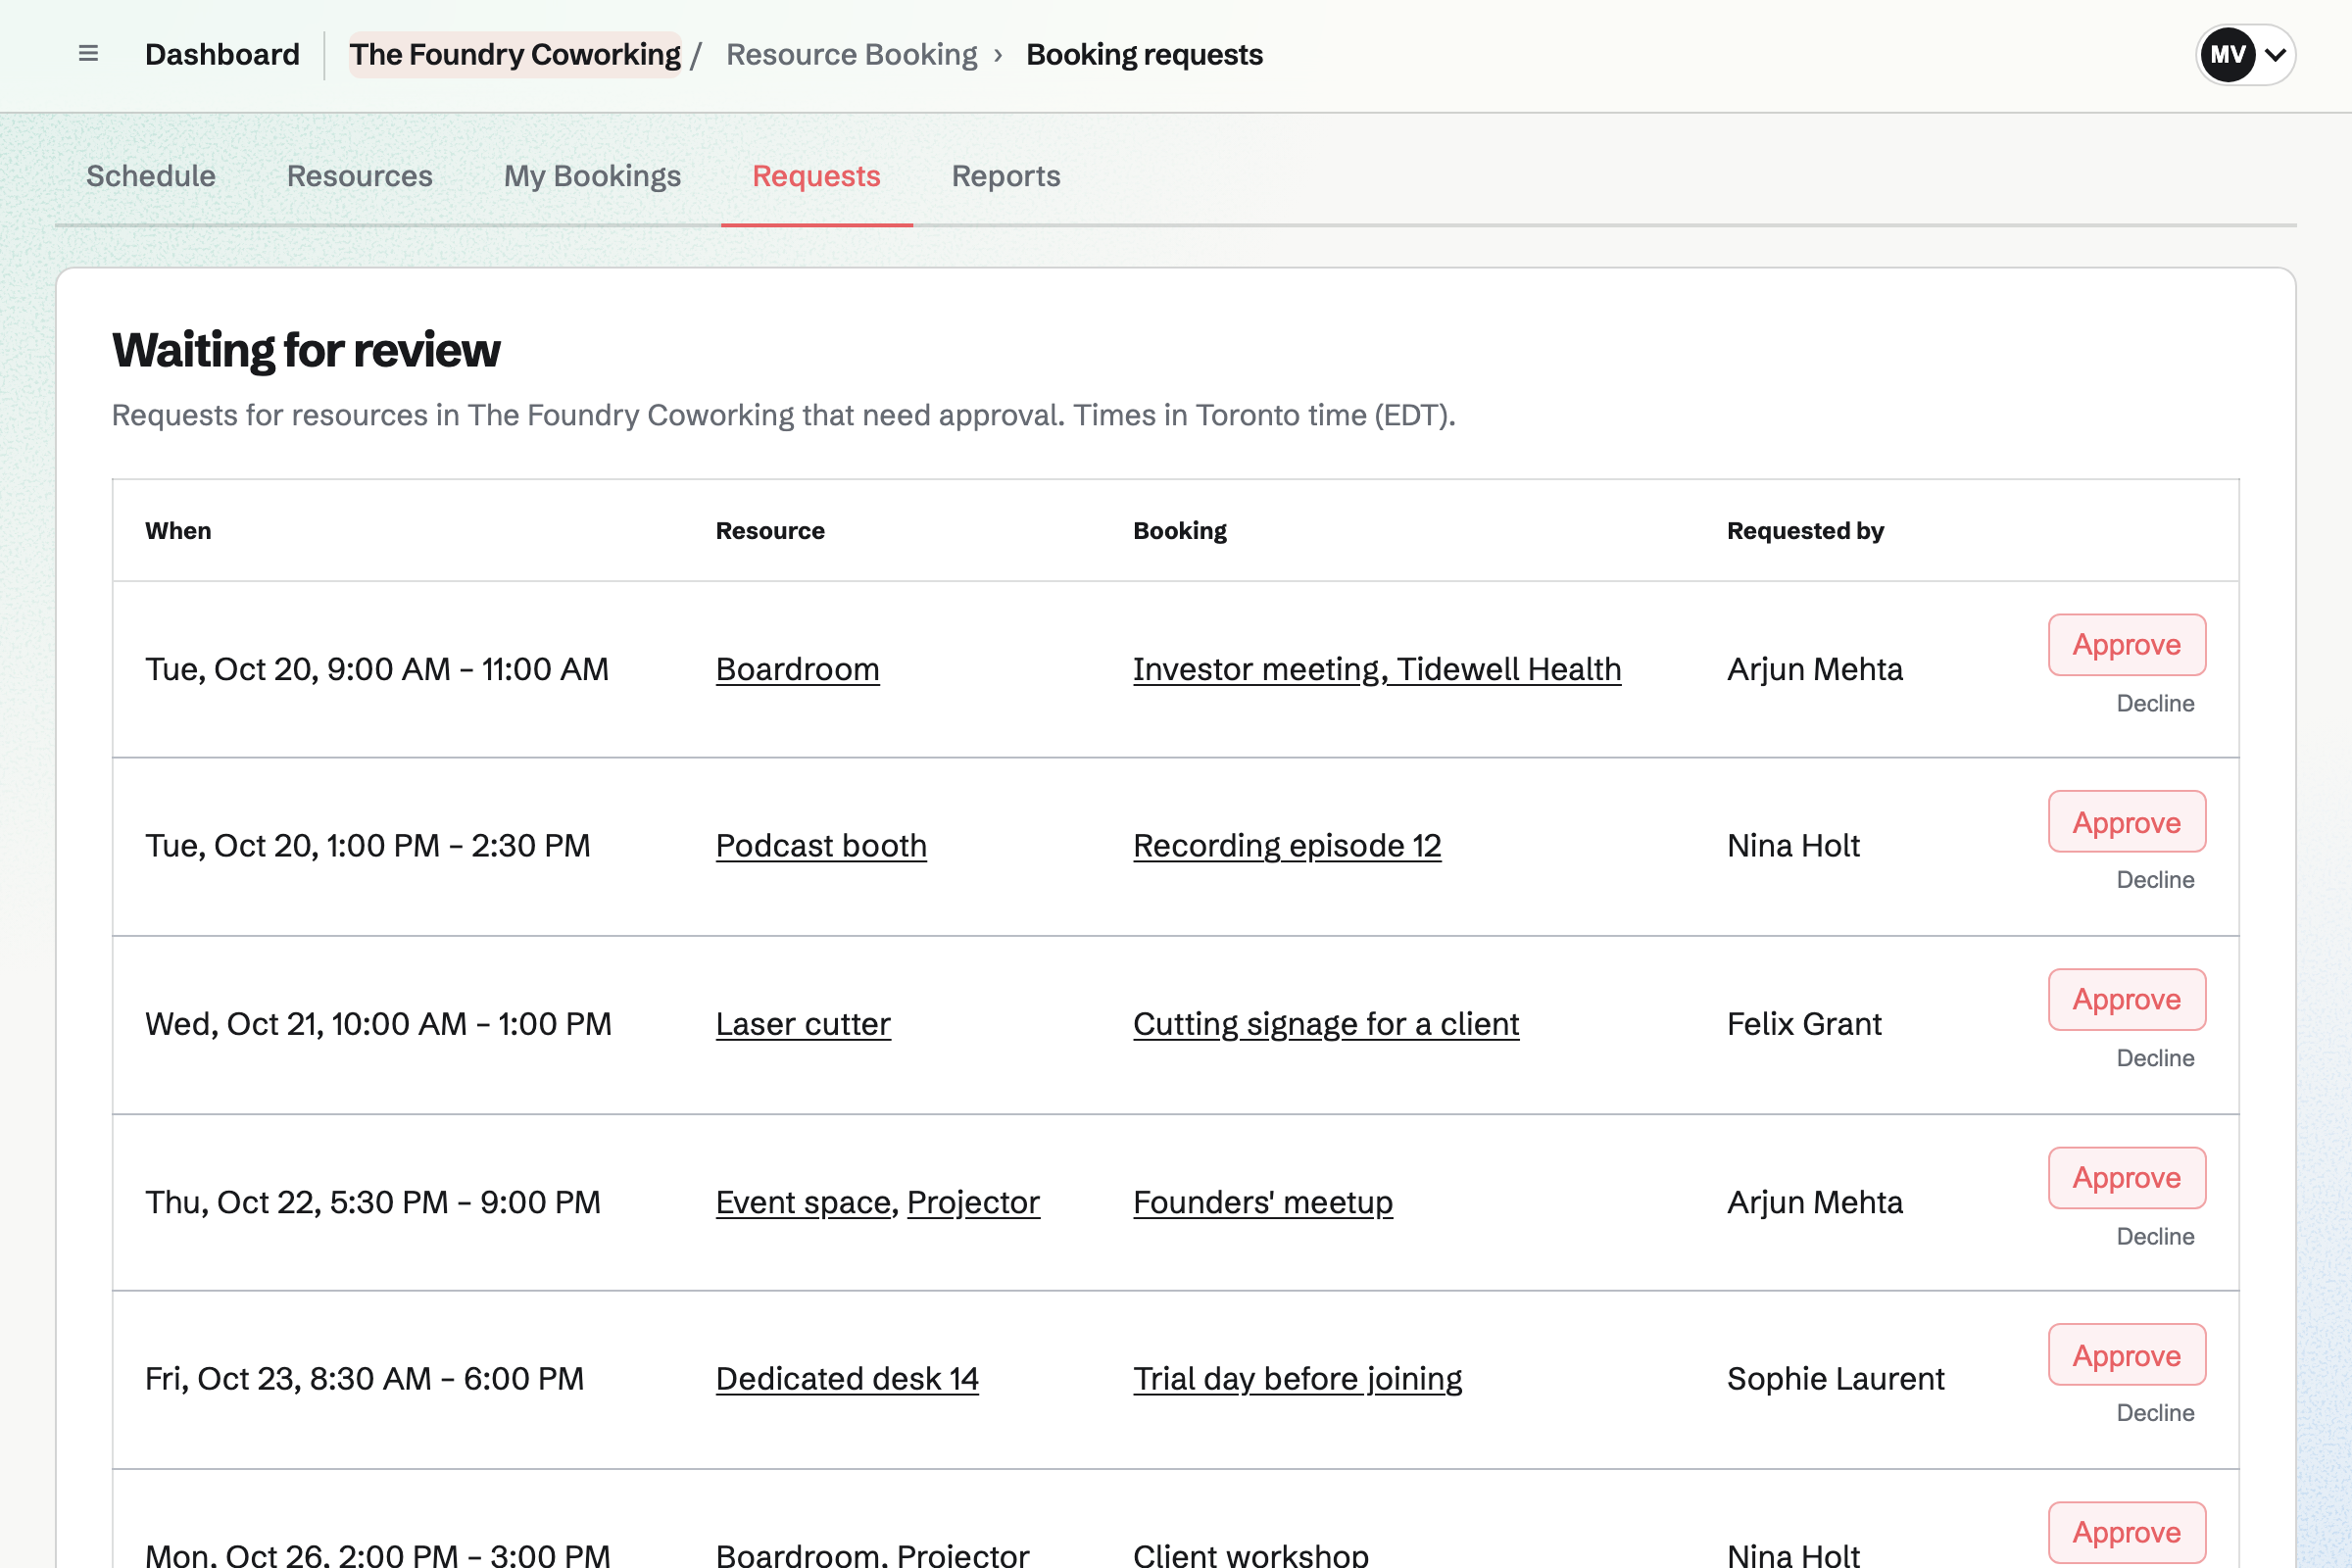Open the MV user account dropdown

(x=2245, y=54)
